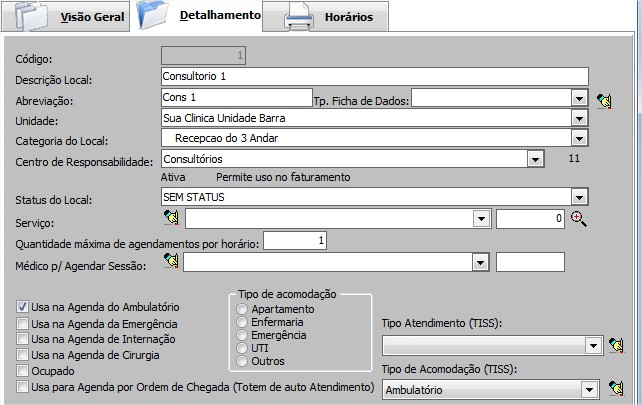Select the Apartamento accommodation radio option

point(241,310)
